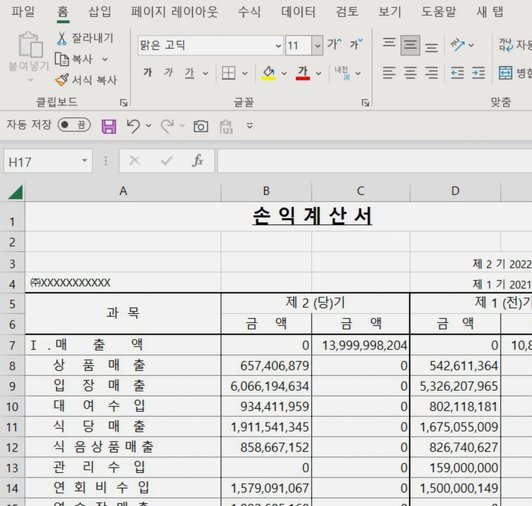
Task: Click the purple save icon
Action: pos(109,127)
